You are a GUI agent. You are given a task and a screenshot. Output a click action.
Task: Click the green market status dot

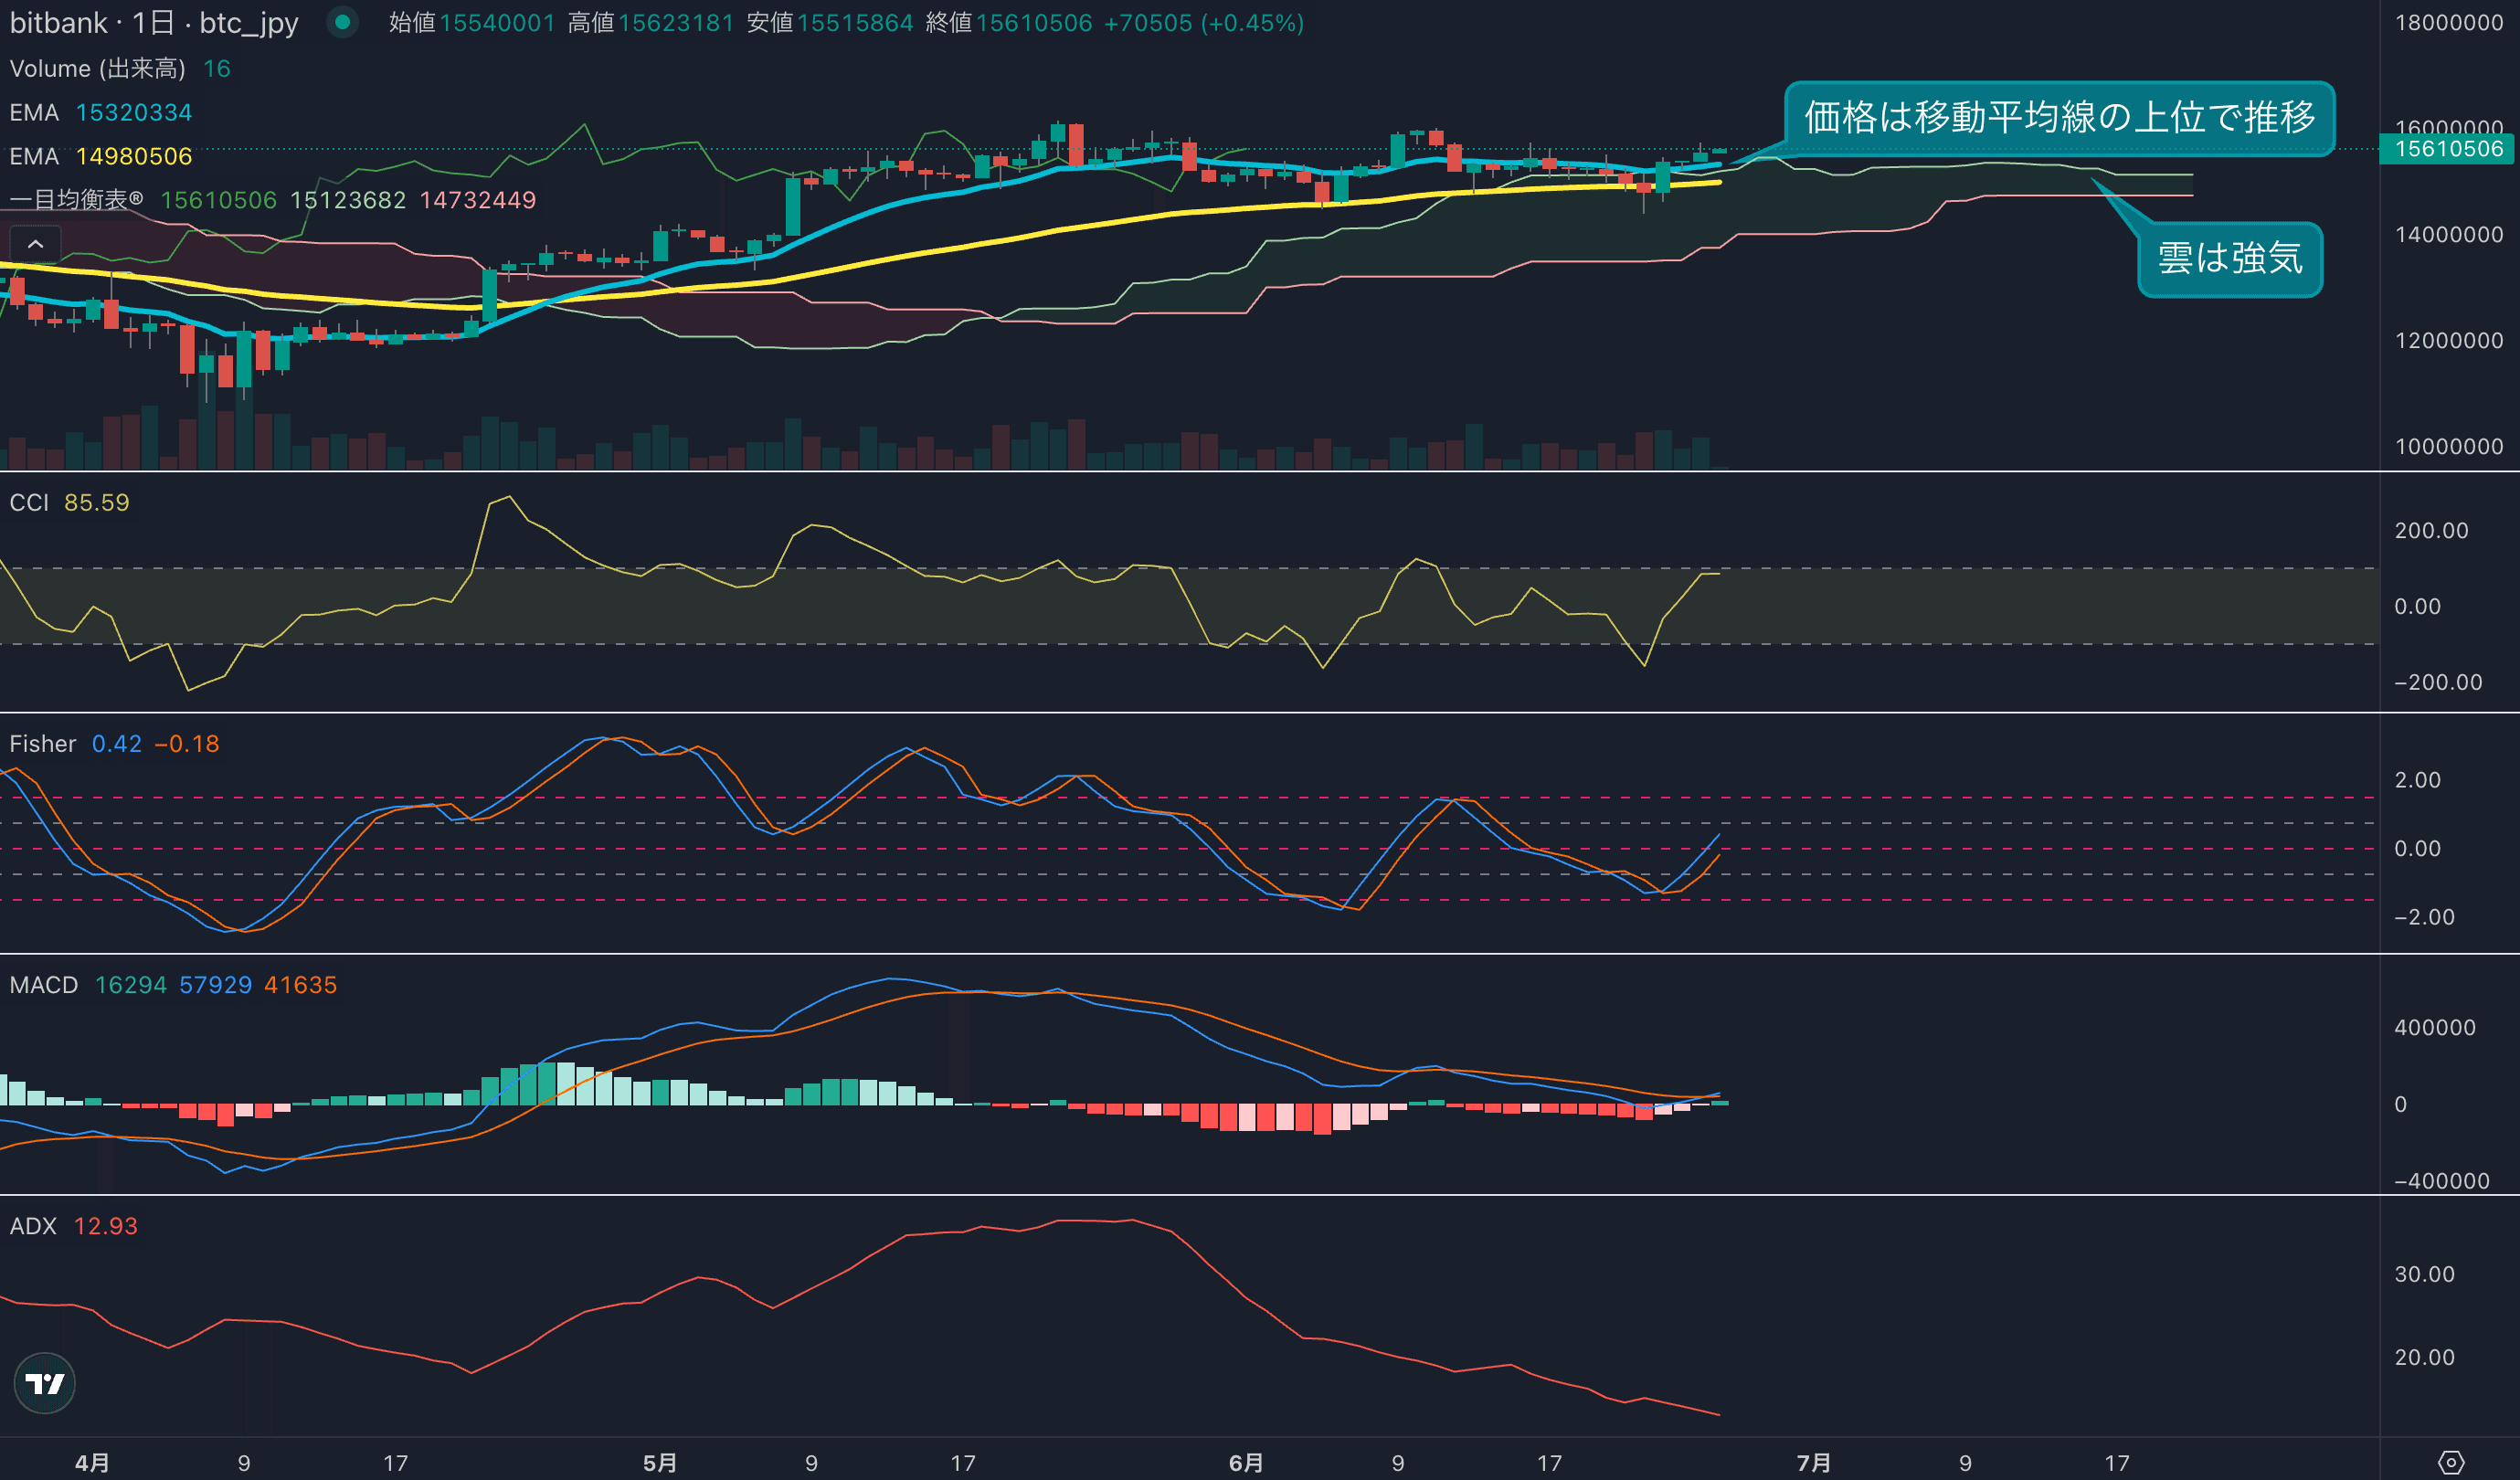pyautogui.click(x=342, y=22)
